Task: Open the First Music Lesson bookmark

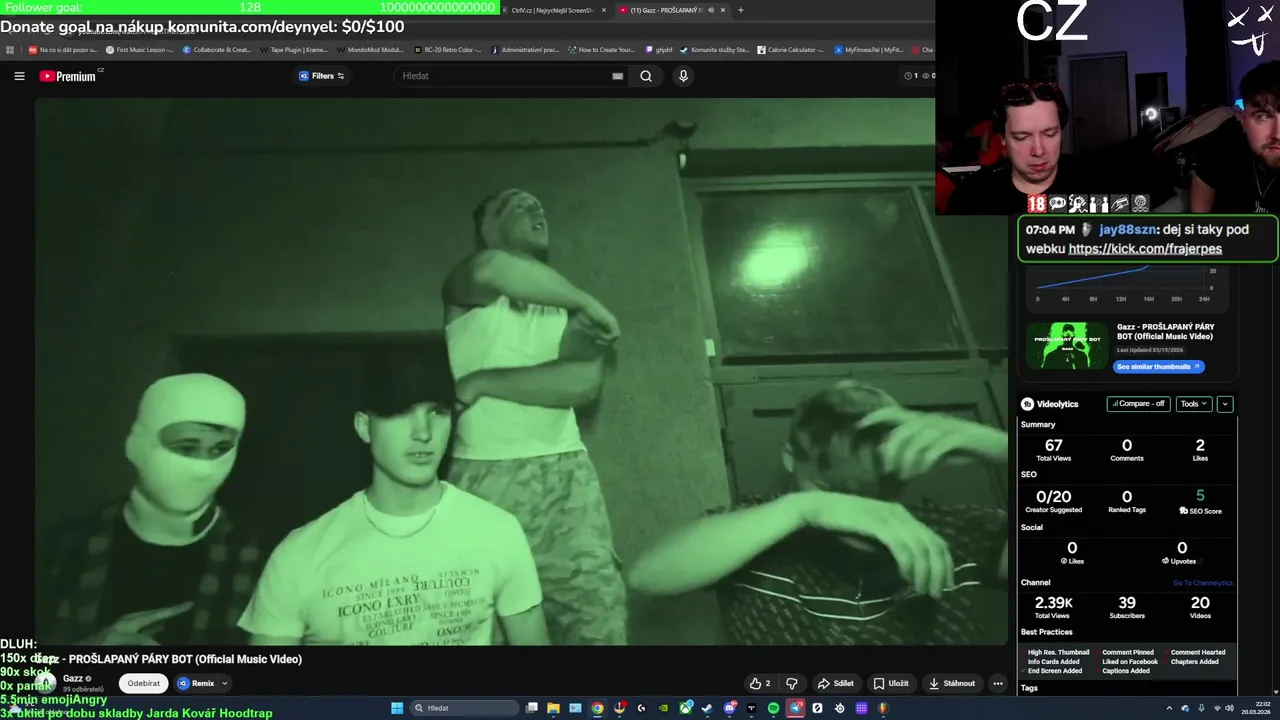Action: point(139,49)
